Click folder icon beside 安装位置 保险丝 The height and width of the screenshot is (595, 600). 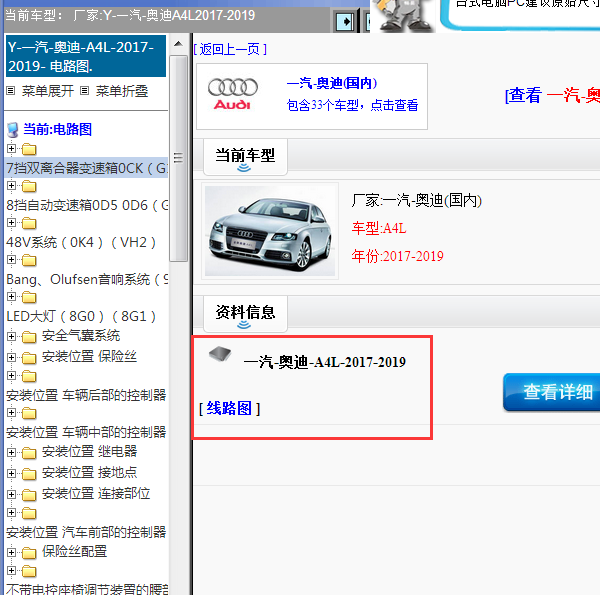29,358
